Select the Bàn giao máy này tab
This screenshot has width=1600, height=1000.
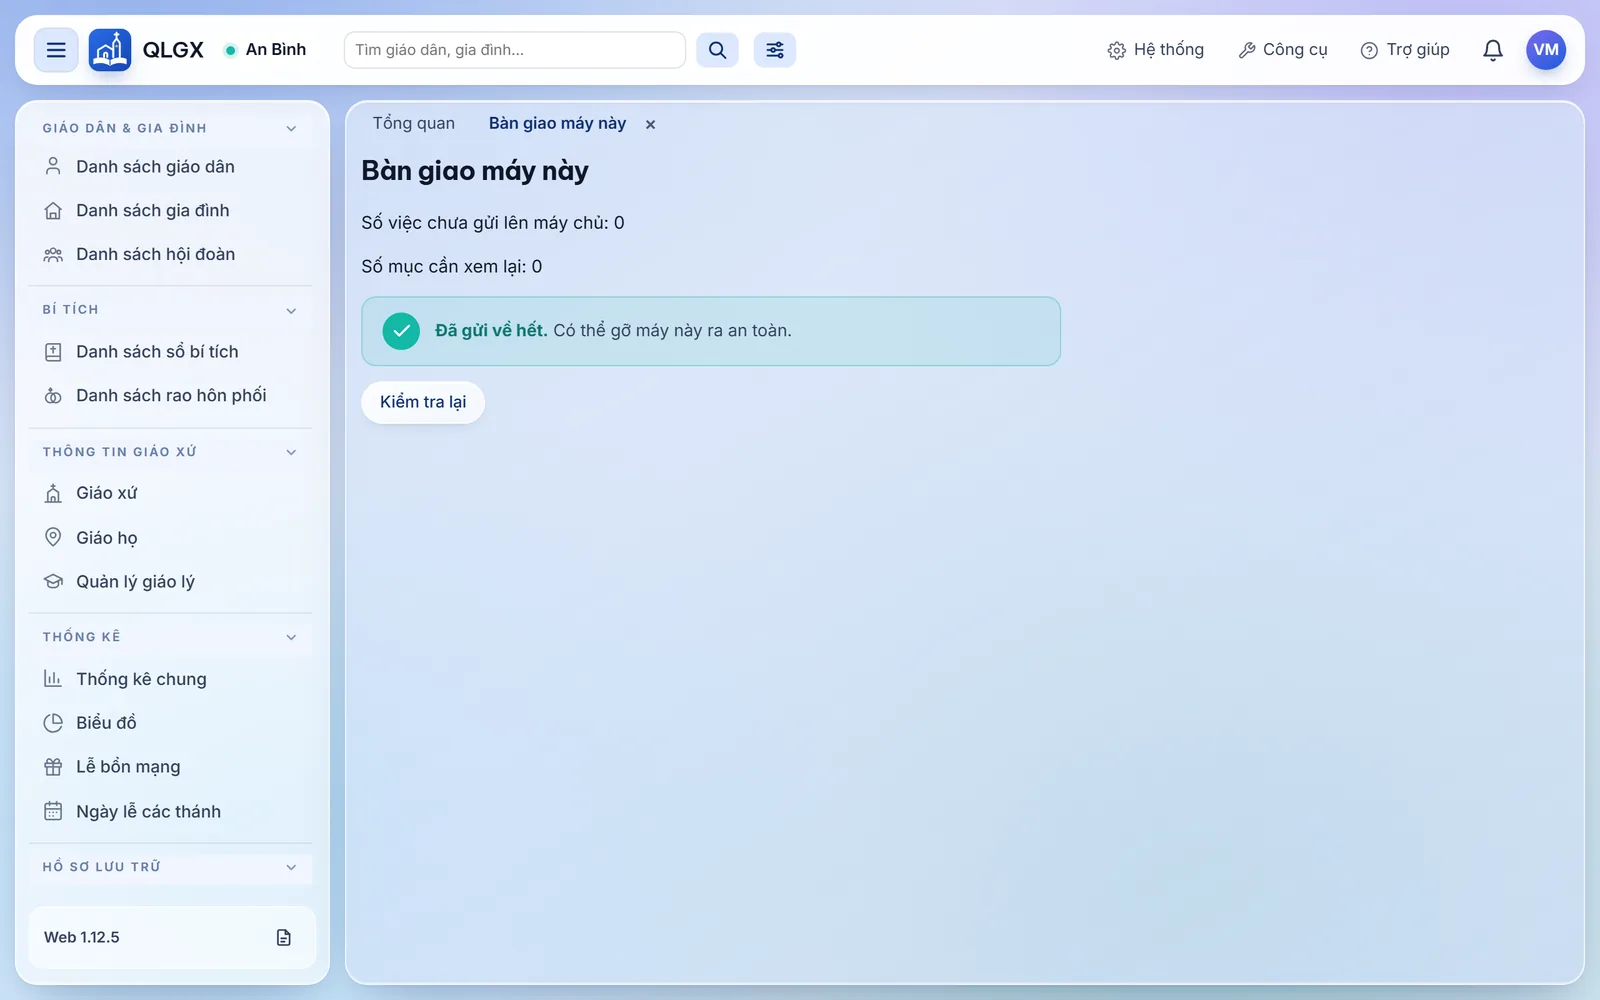tap(557, 124)
